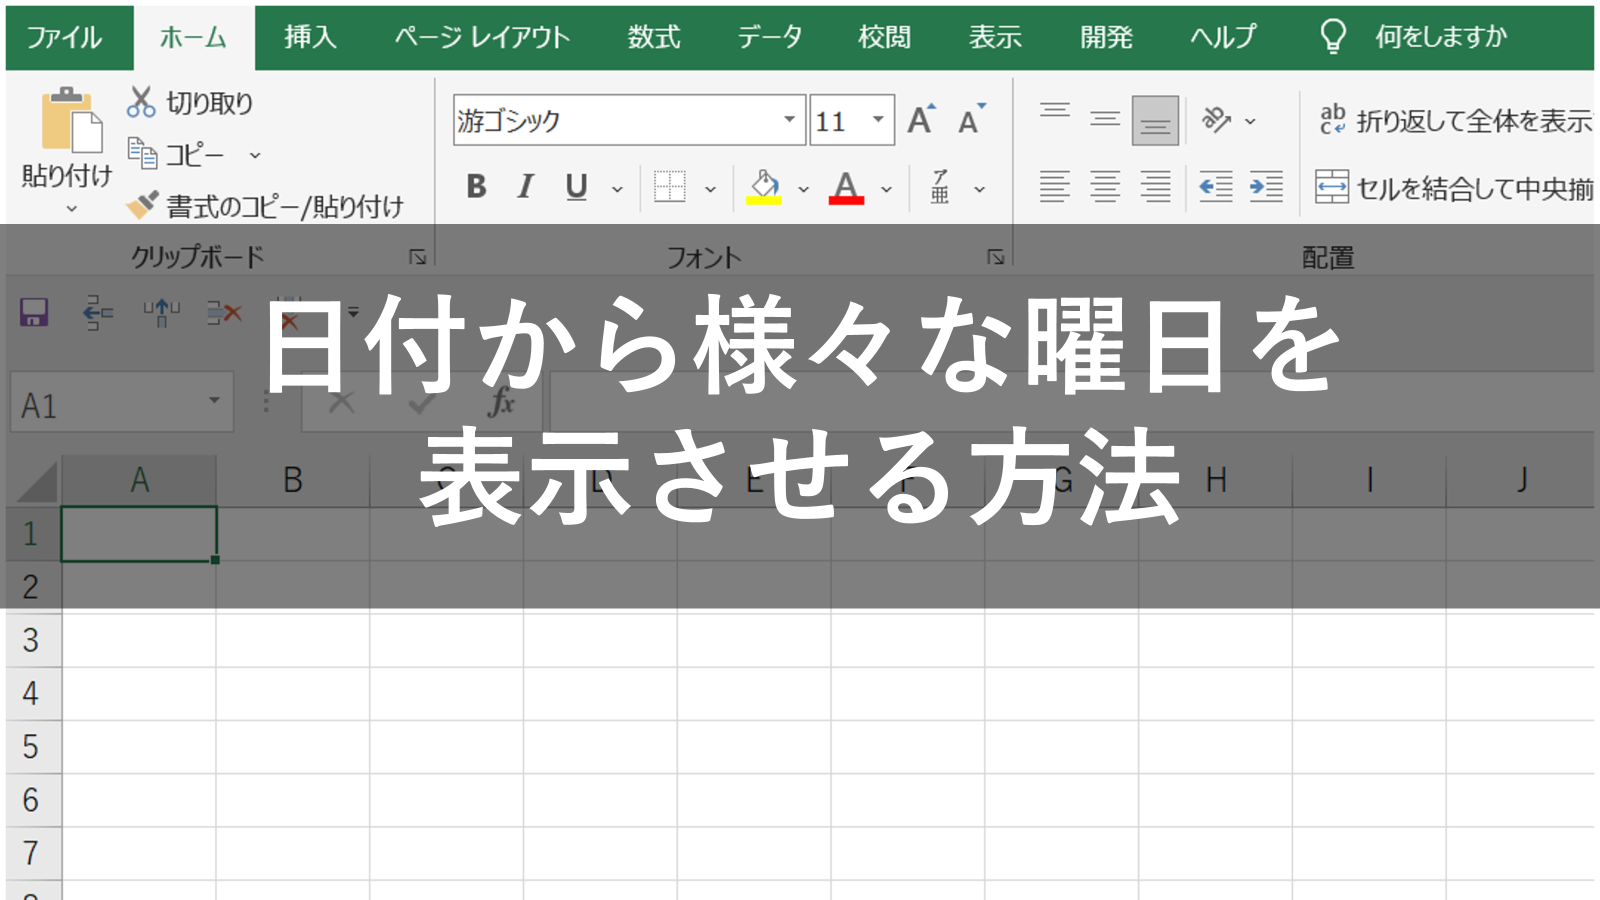Viewport: 1600px width, 900px height.
Task: Open font size 11 dropdown
Action: pos(878,120)
